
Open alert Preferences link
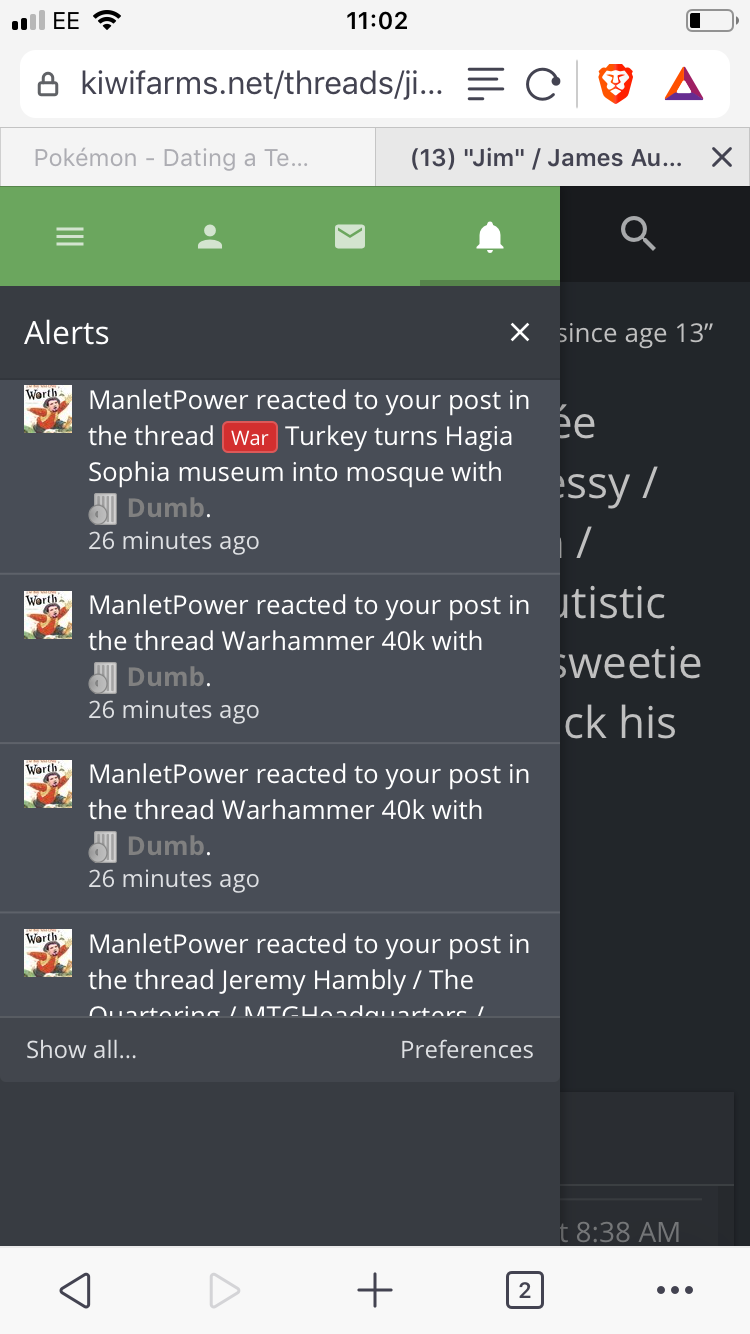(467, 1049)
